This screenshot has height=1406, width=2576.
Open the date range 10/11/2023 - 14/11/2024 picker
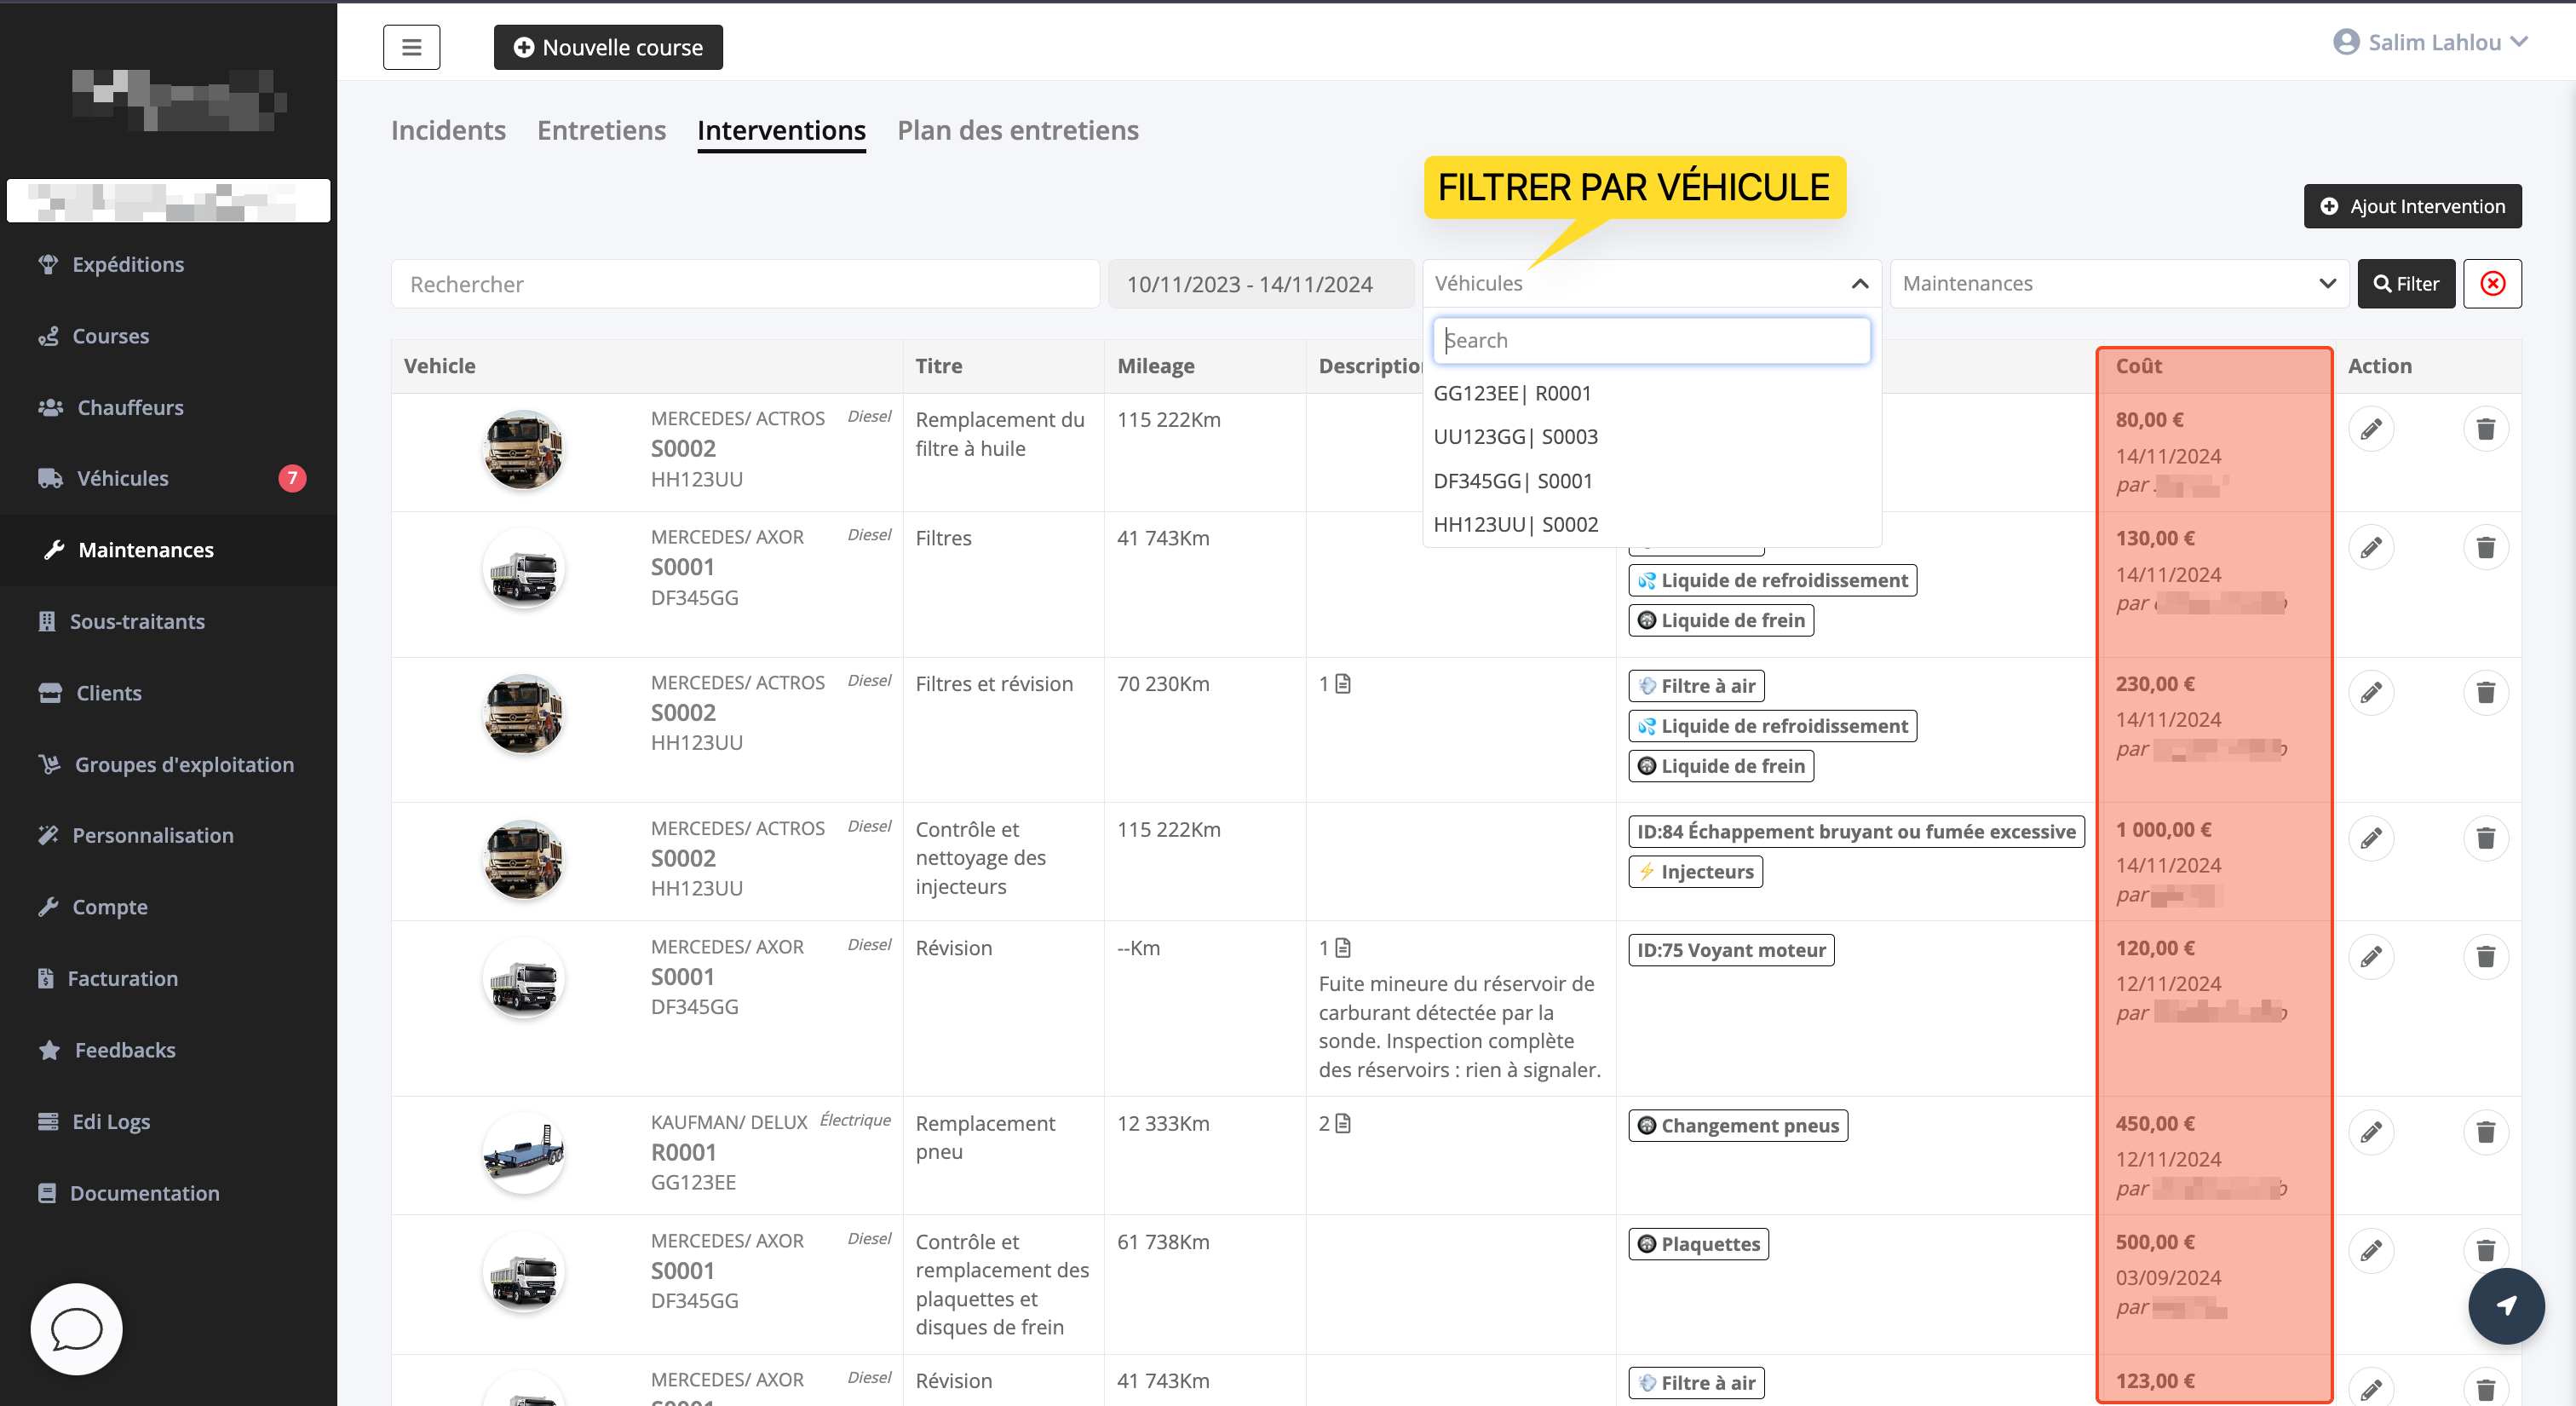(1250, 284)
